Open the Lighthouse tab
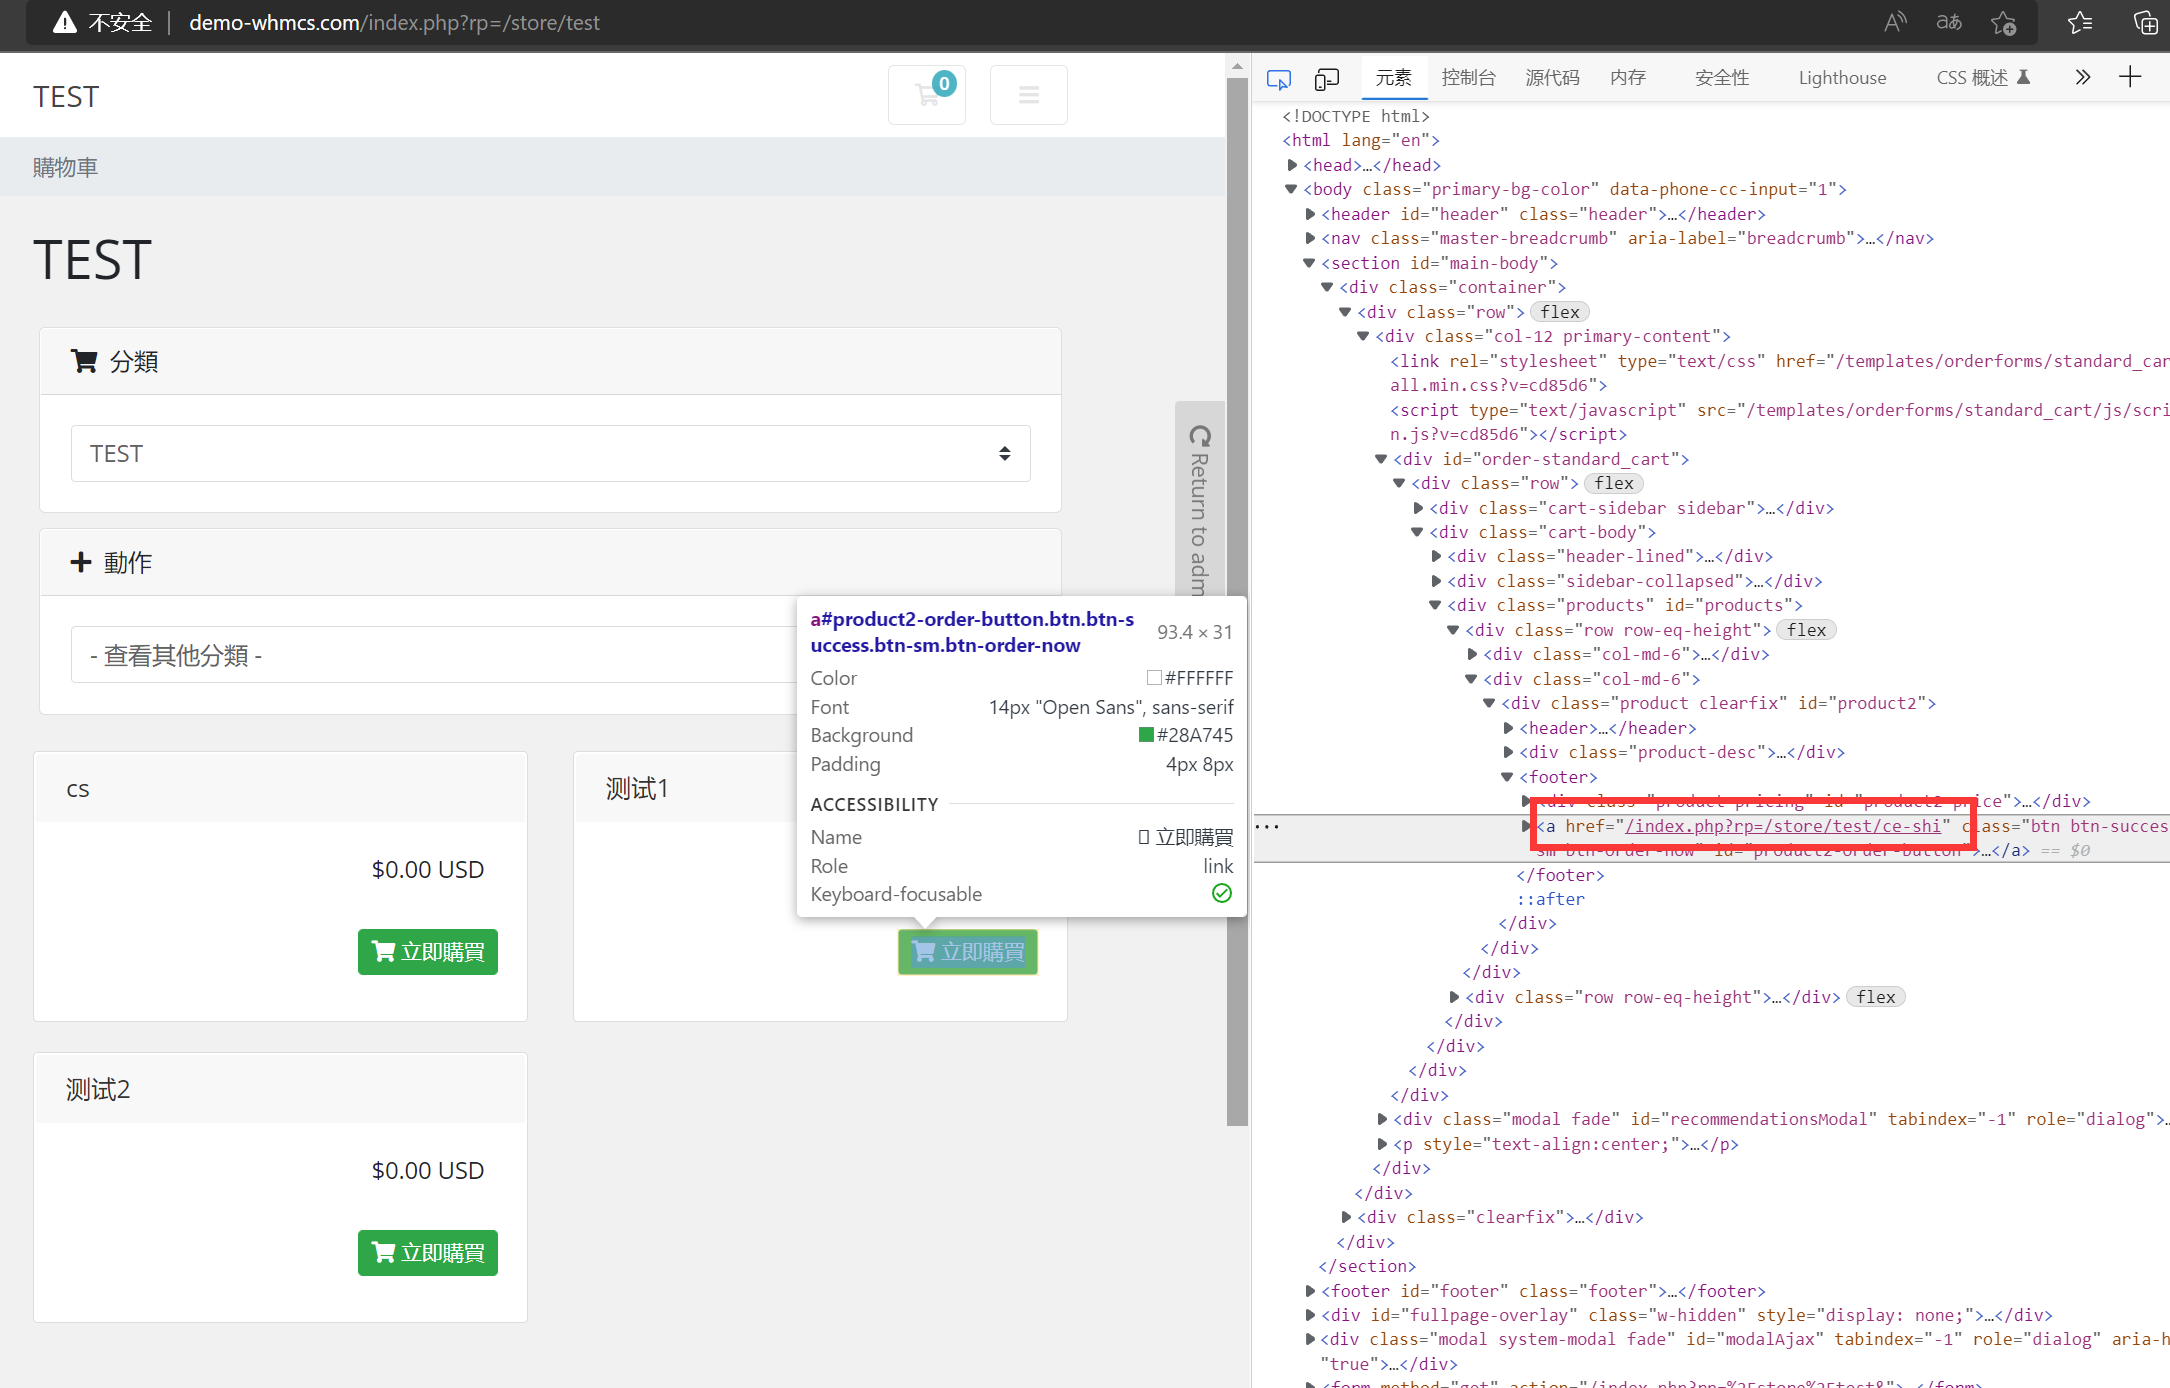This screenshot has height=1388, width=2170. [x=1841, y=78]
